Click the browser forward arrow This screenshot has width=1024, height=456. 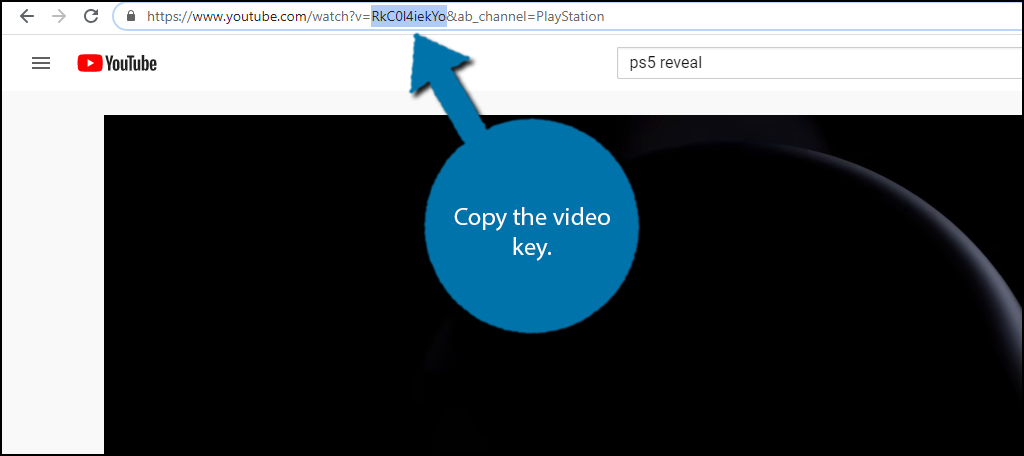point(59,16)
